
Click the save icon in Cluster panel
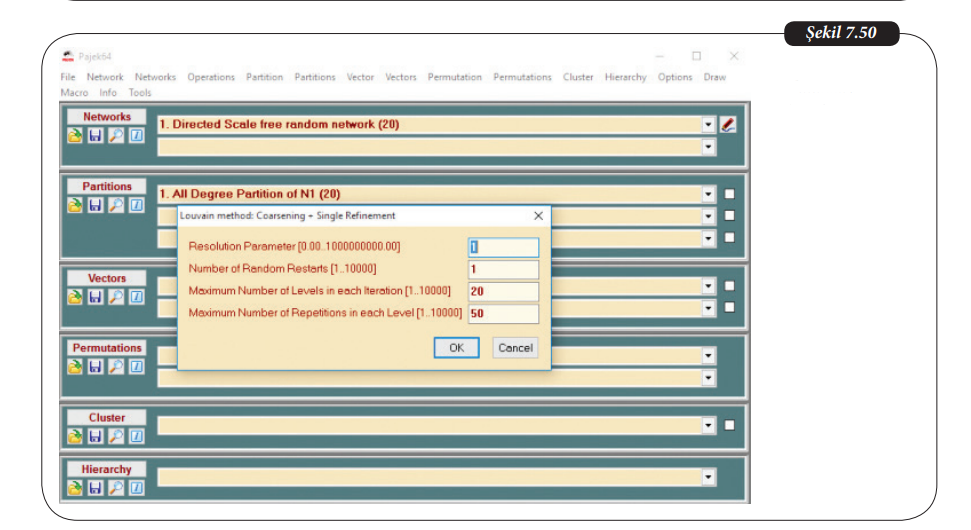coord(96,436)
